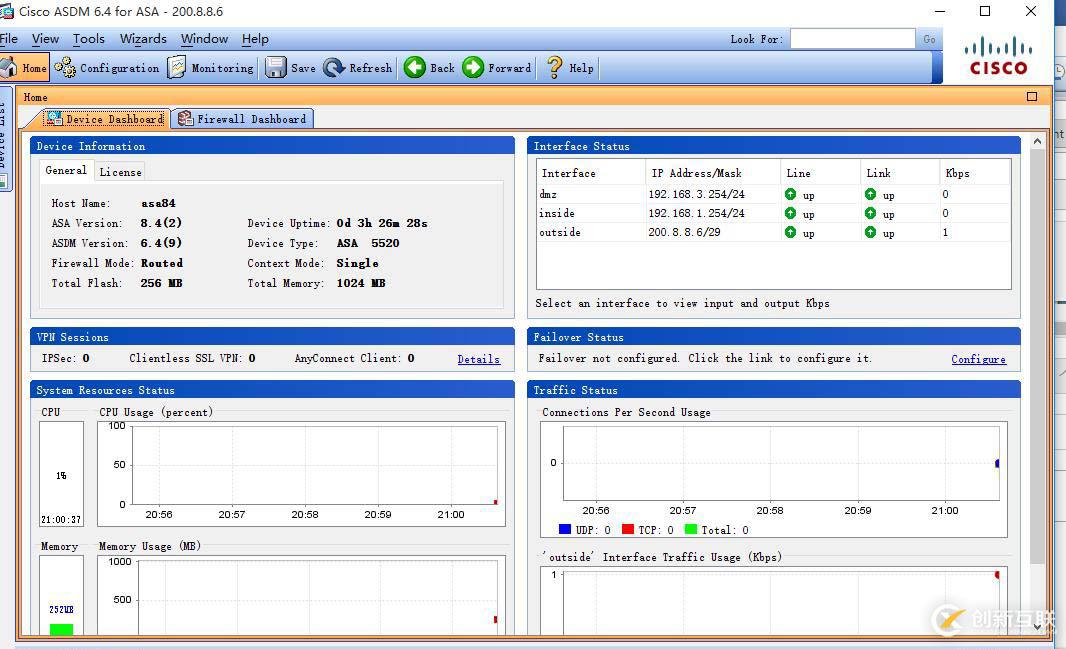The height and width of the screenshot is (649, 1066).
Task: Open the Wizards menu
Action: (143, 39)
